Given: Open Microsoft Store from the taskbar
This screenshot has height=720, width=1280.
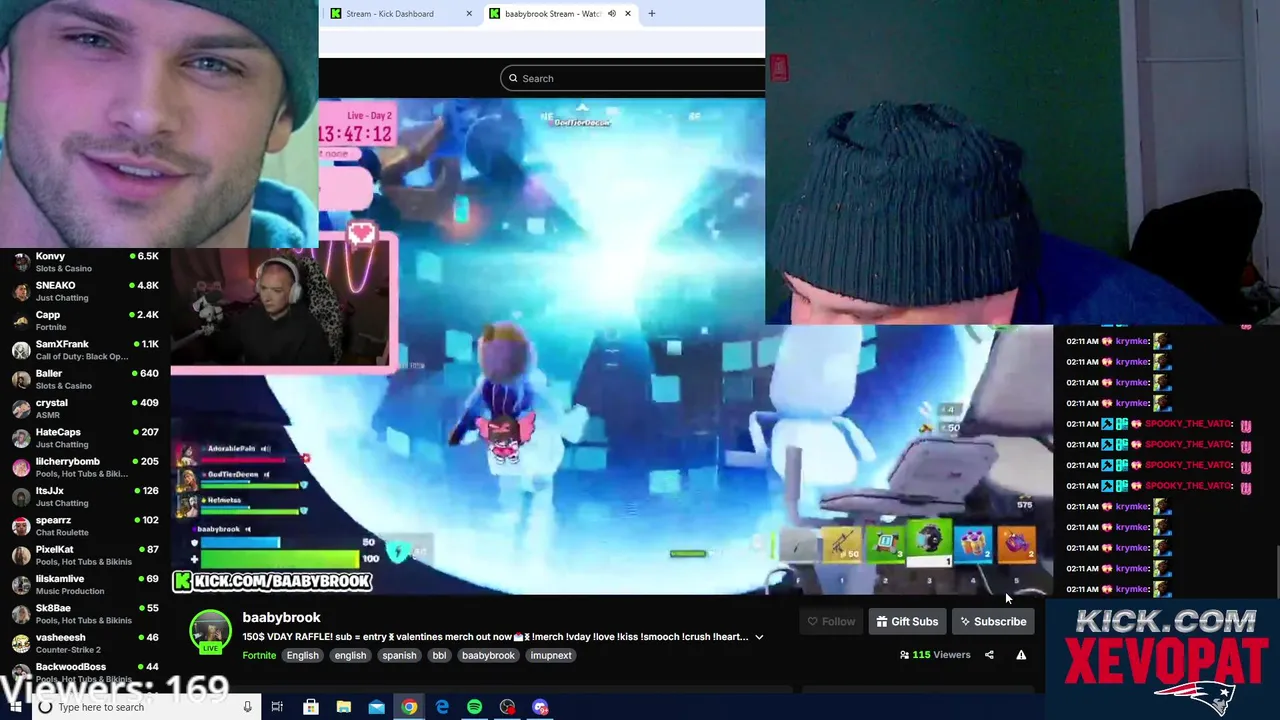Looking at the screenshot, I should click(310, 707).
